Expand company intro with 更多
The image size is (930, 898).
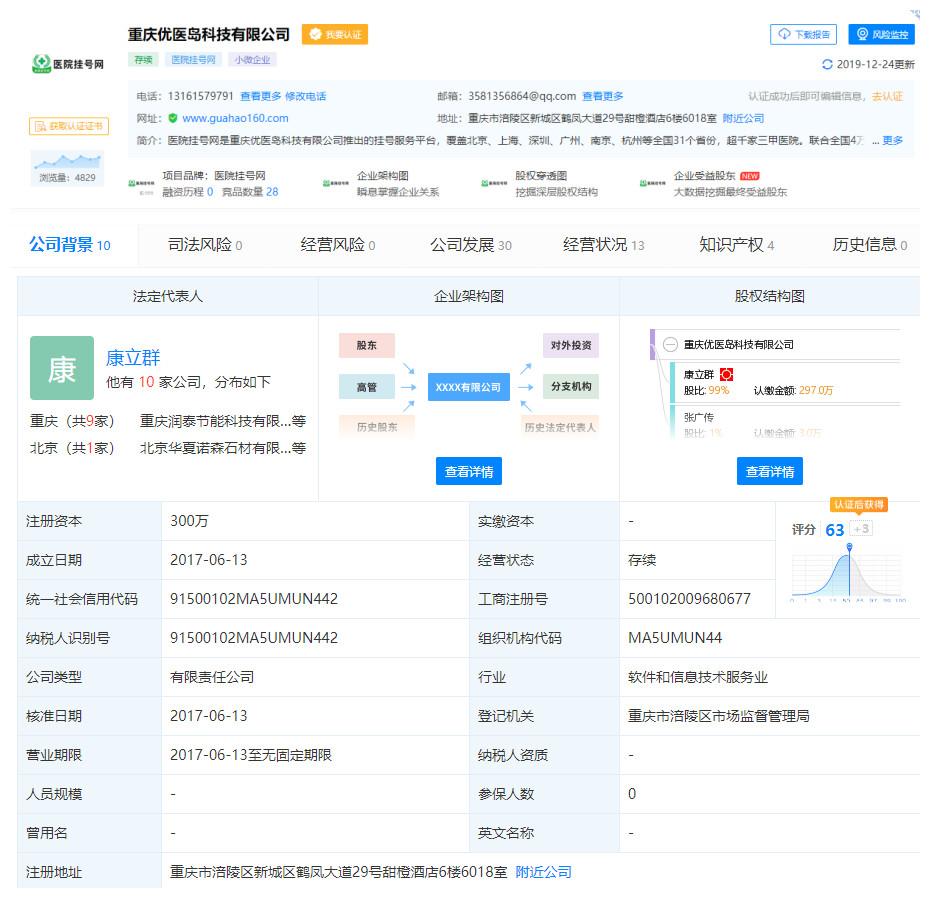pyautogui.click(x=892, y=140)
